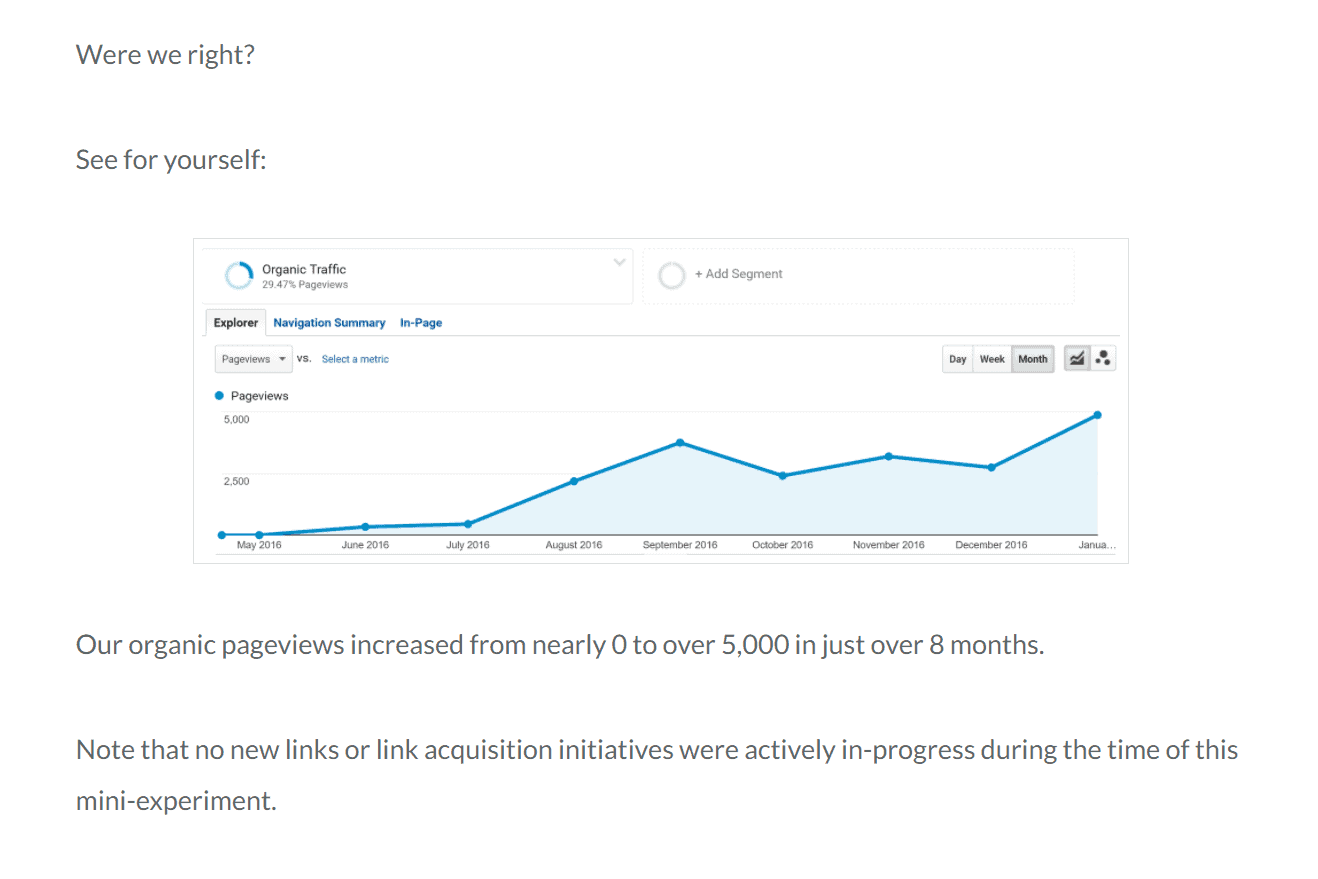Open the In-Page tab
This screenshot has width=1318, height=879.
point(421,322)
